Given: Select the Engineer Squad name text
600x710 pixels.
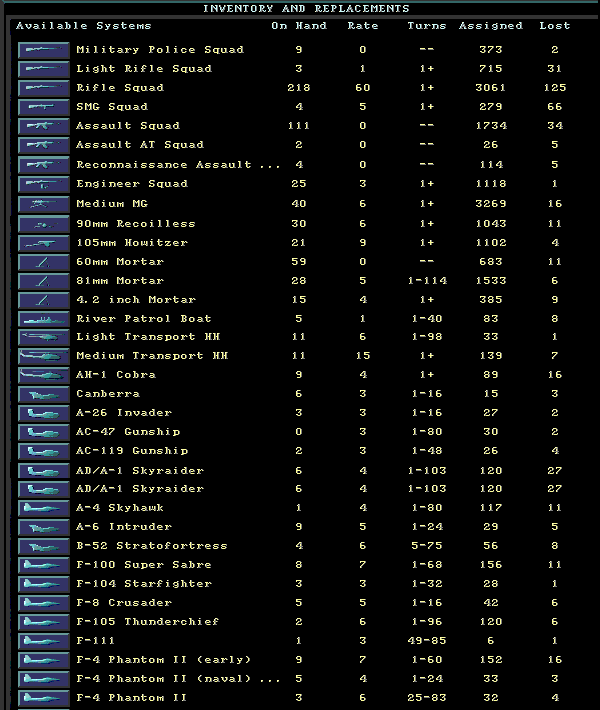Looking at the screenshot, I should point(132,184).
